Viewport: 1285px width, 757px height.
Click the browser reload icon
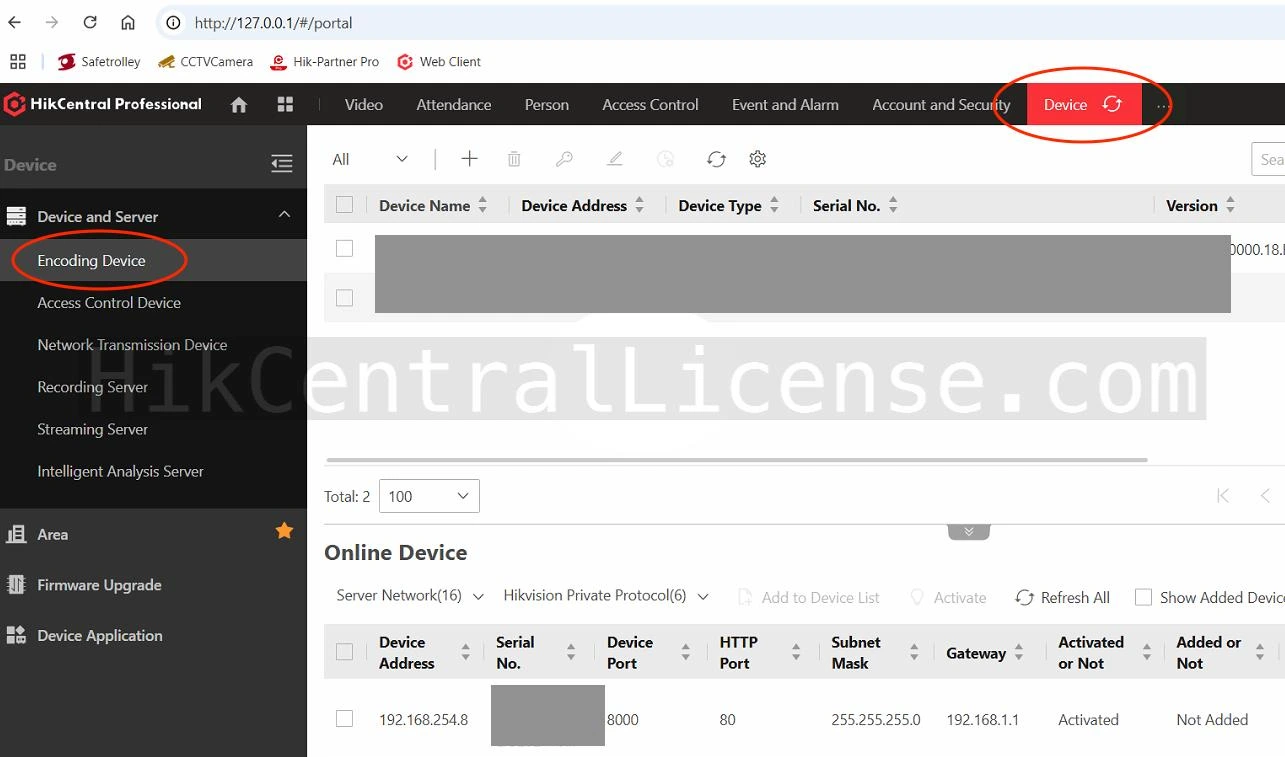(x=90, y=22)
